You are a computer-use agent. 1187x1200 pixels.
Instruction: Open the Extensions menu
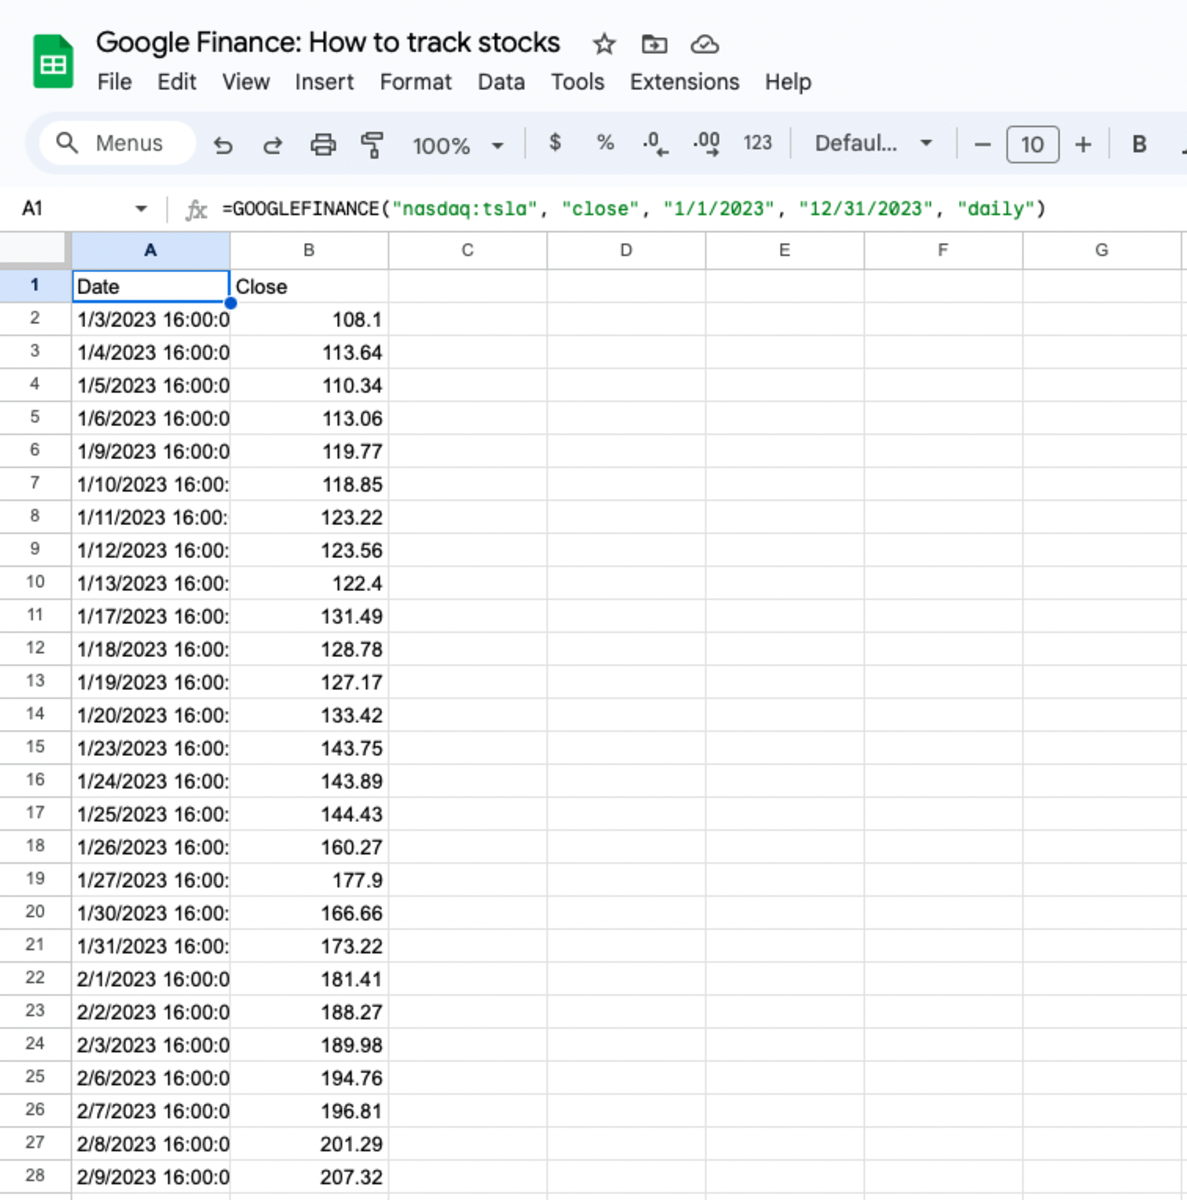[x=684, y=82]
